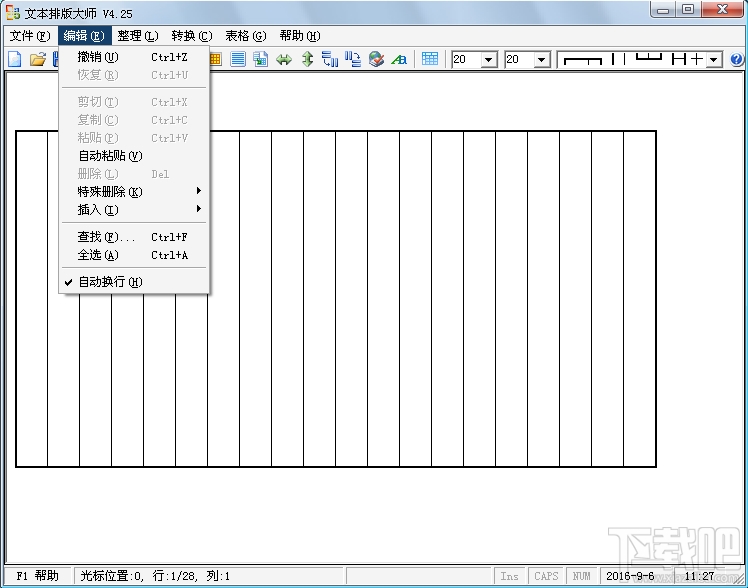
Task: Expand the 插入 submenu
Action: 135,209
